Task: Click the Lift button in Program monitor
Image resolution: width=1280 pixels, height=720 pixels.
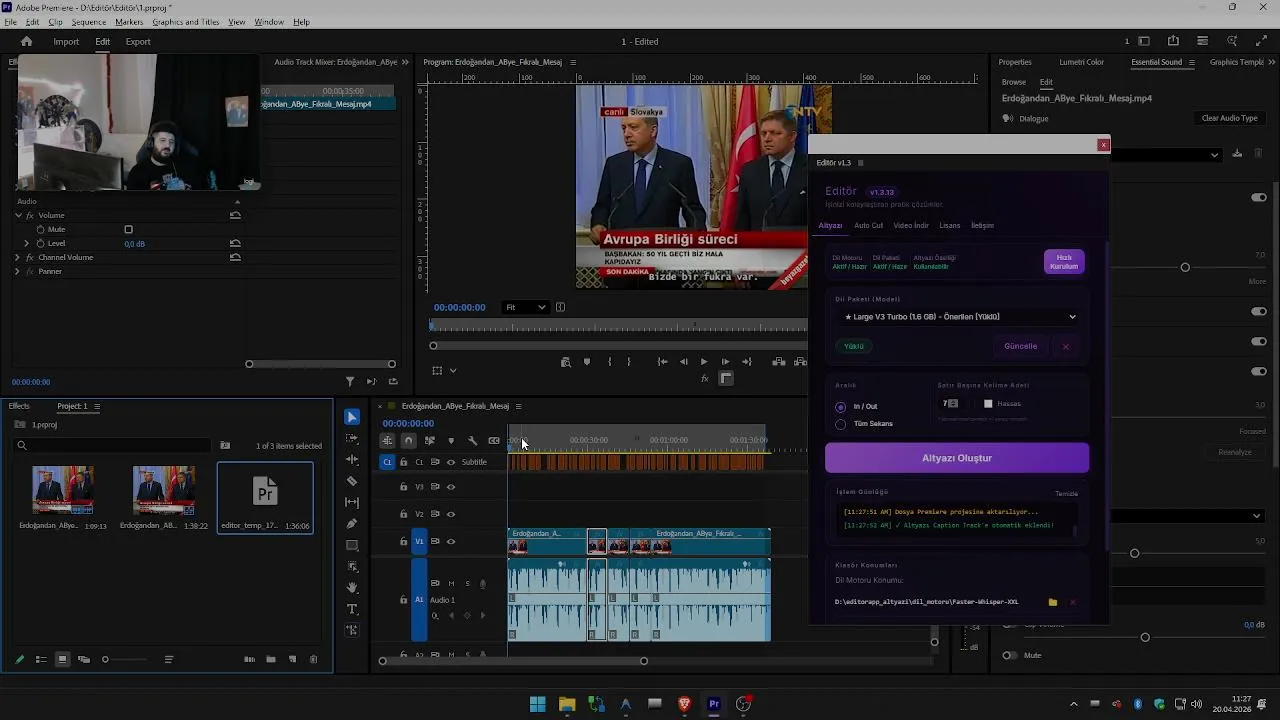Action: (778, 362)
